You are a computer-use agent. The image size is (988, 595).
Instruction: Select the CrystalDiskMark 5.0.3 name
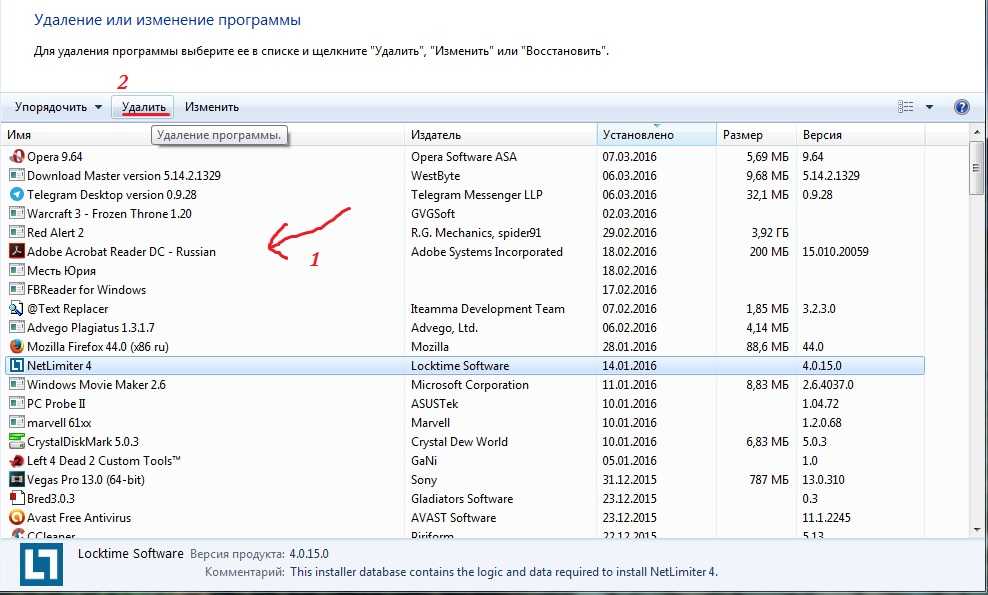pyautogui.click(x=83, y=441)
